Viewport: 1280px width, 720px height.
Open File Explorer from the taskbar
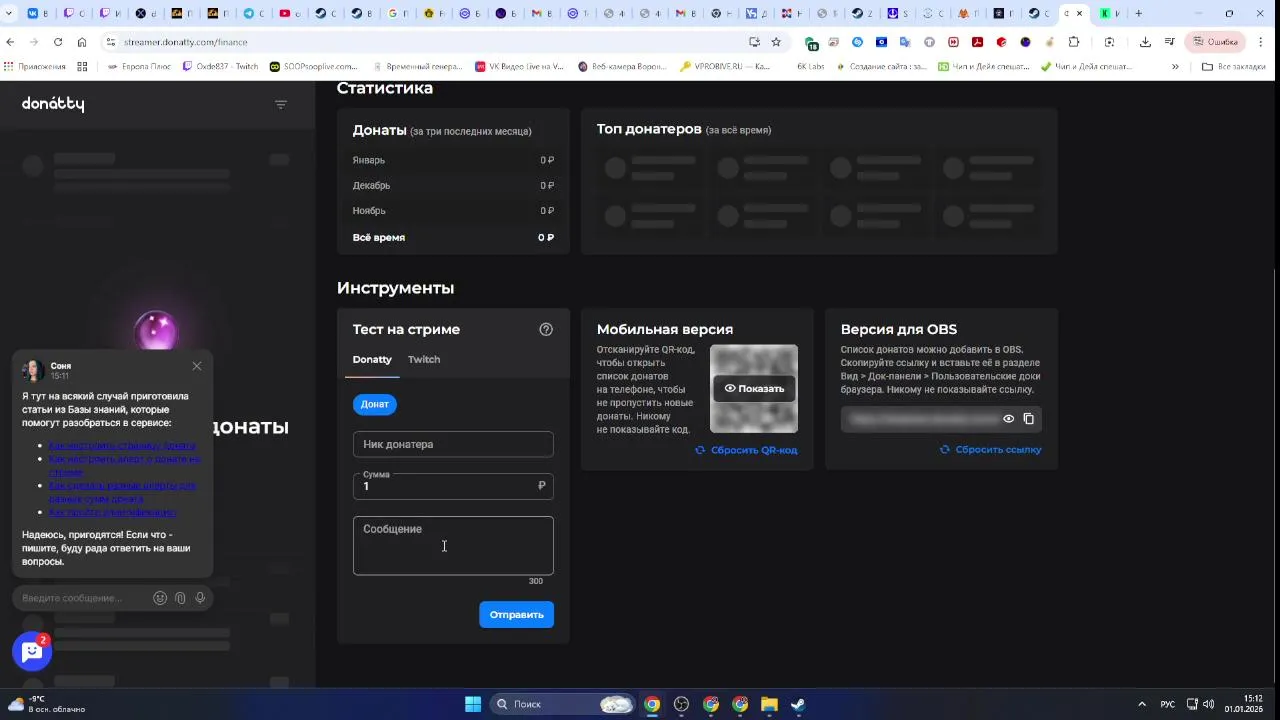769,704
